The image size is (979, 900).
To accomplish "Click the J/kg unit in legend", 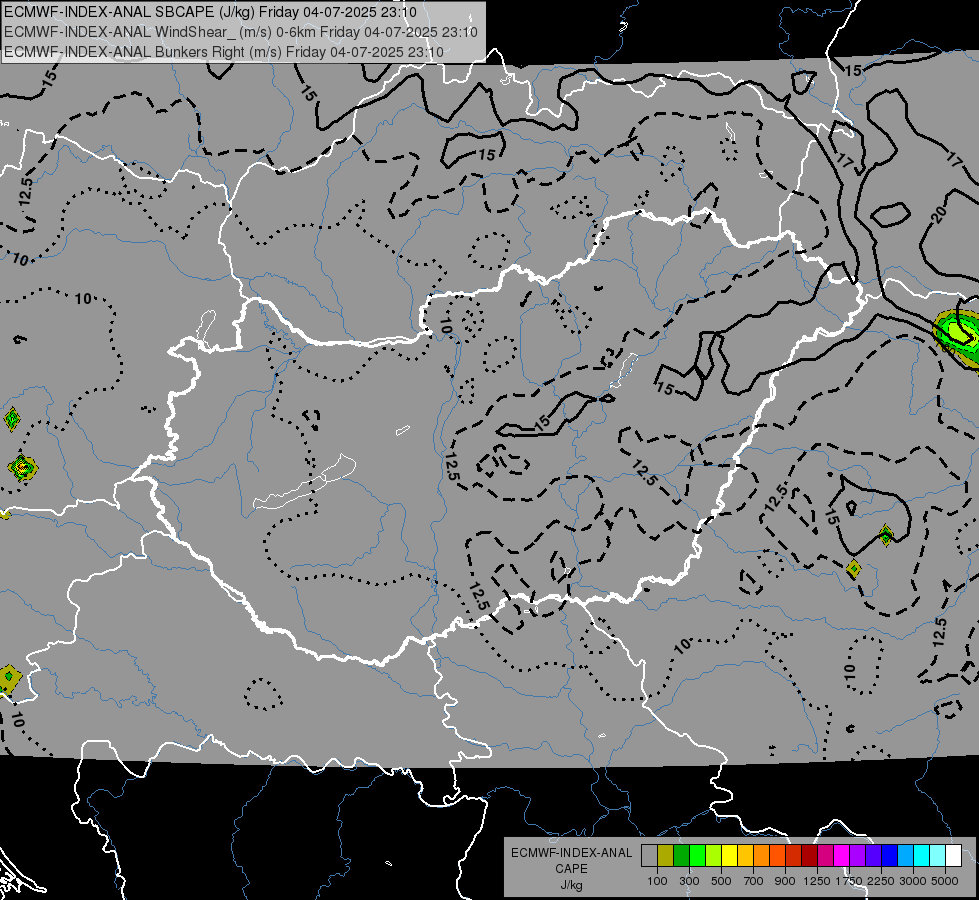I will [572, 886].
